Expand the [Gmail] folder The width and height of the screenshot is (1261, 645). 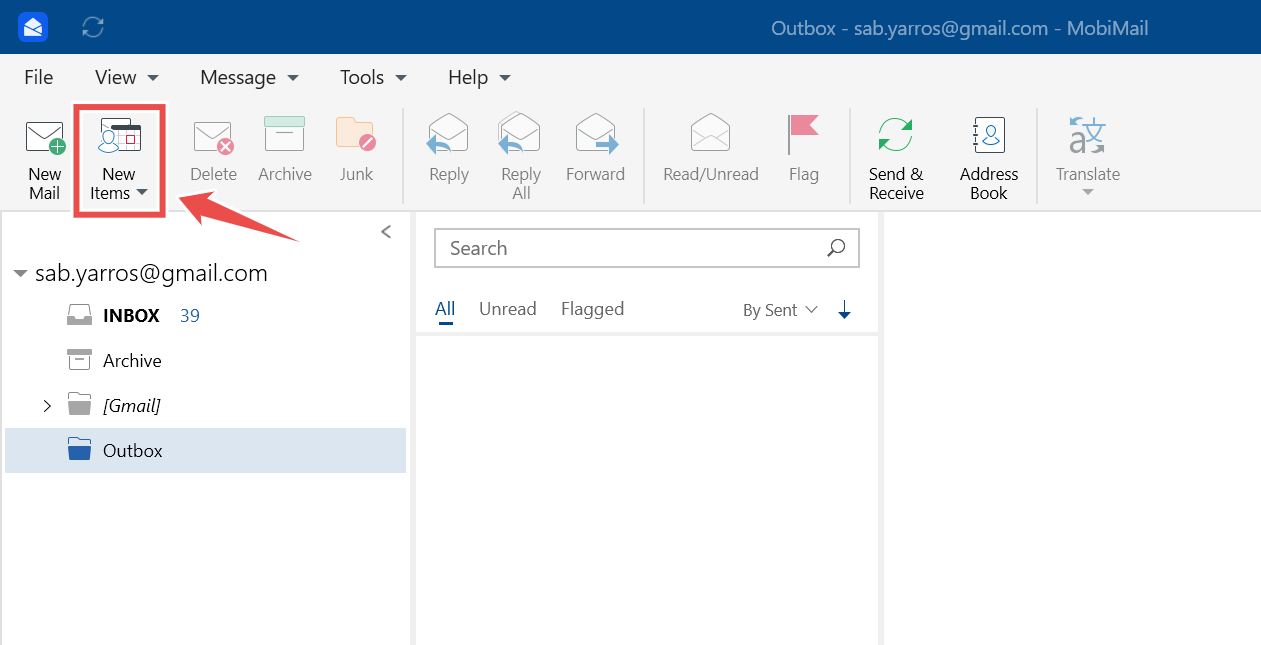(x=46, y=406)
